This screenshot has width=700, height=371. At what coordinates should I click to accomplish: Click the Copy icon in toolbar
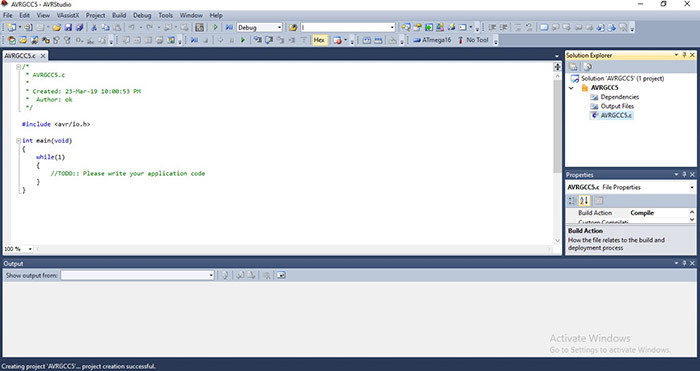tap(105, 28)
